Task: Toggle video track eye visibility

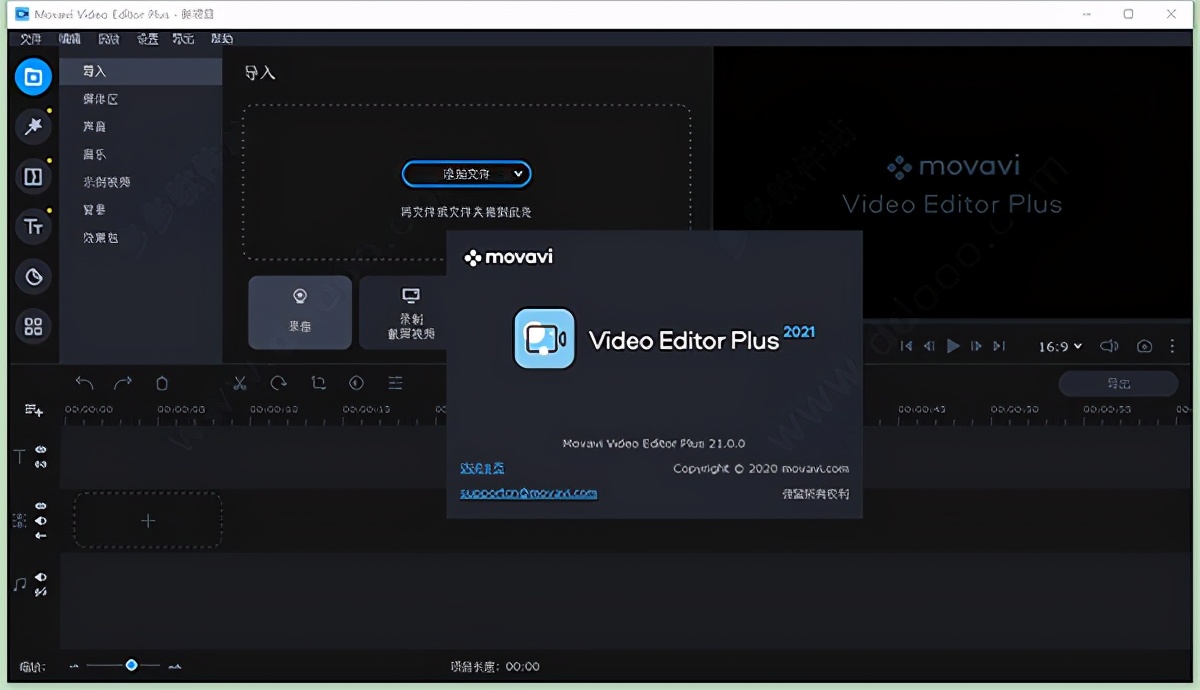Action: (41, 521)
